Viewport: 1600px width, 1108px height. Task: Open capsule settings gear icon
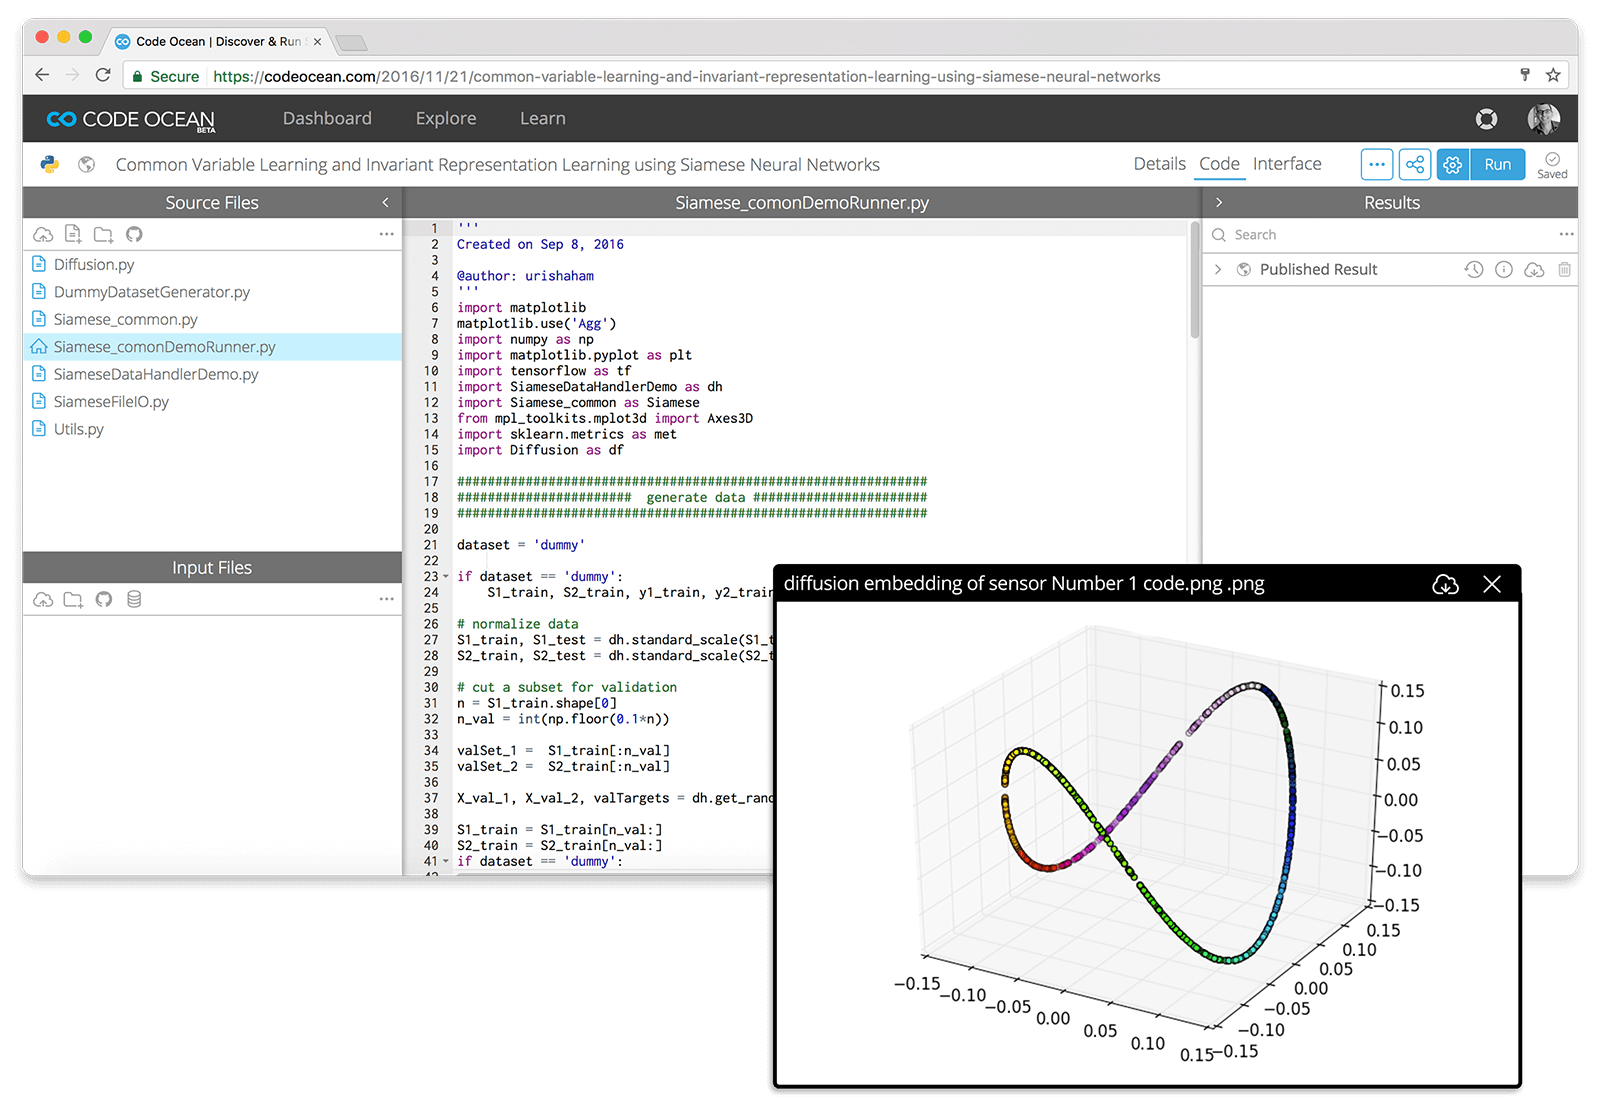(x=1452, y=164)
